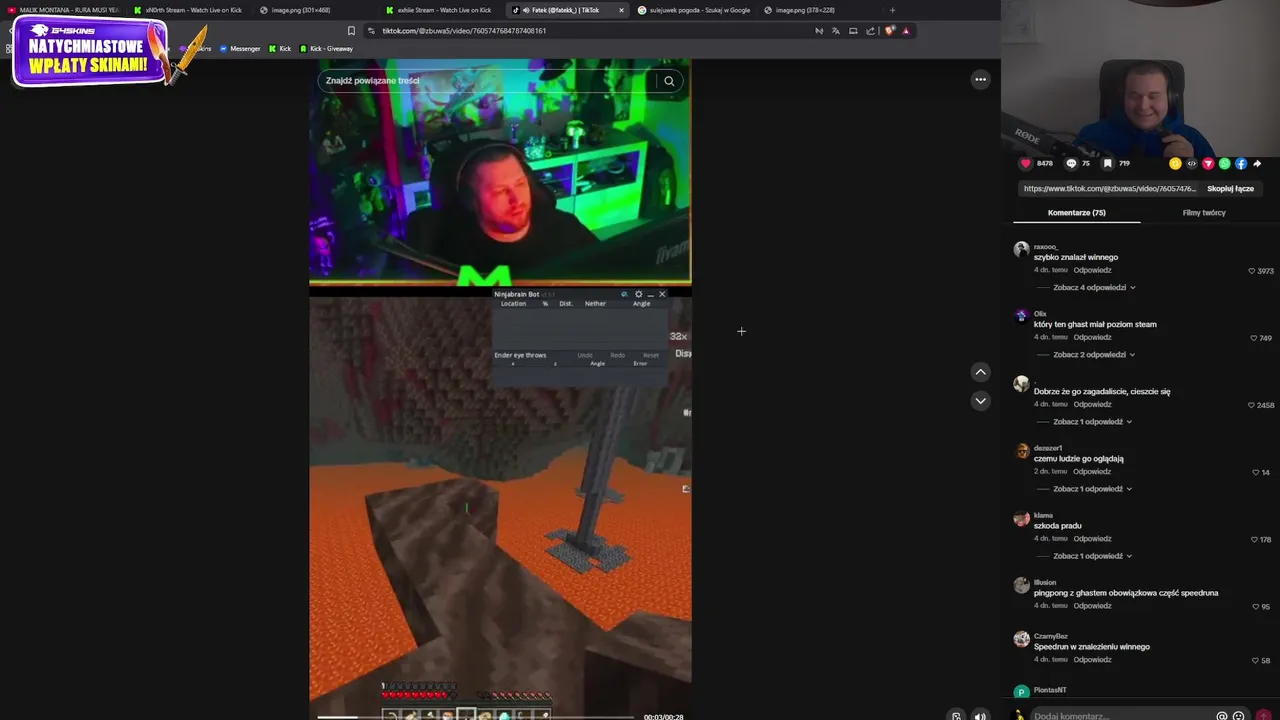
Task: Open Kick - Giveaway bookmark
Action: point(326,48)
